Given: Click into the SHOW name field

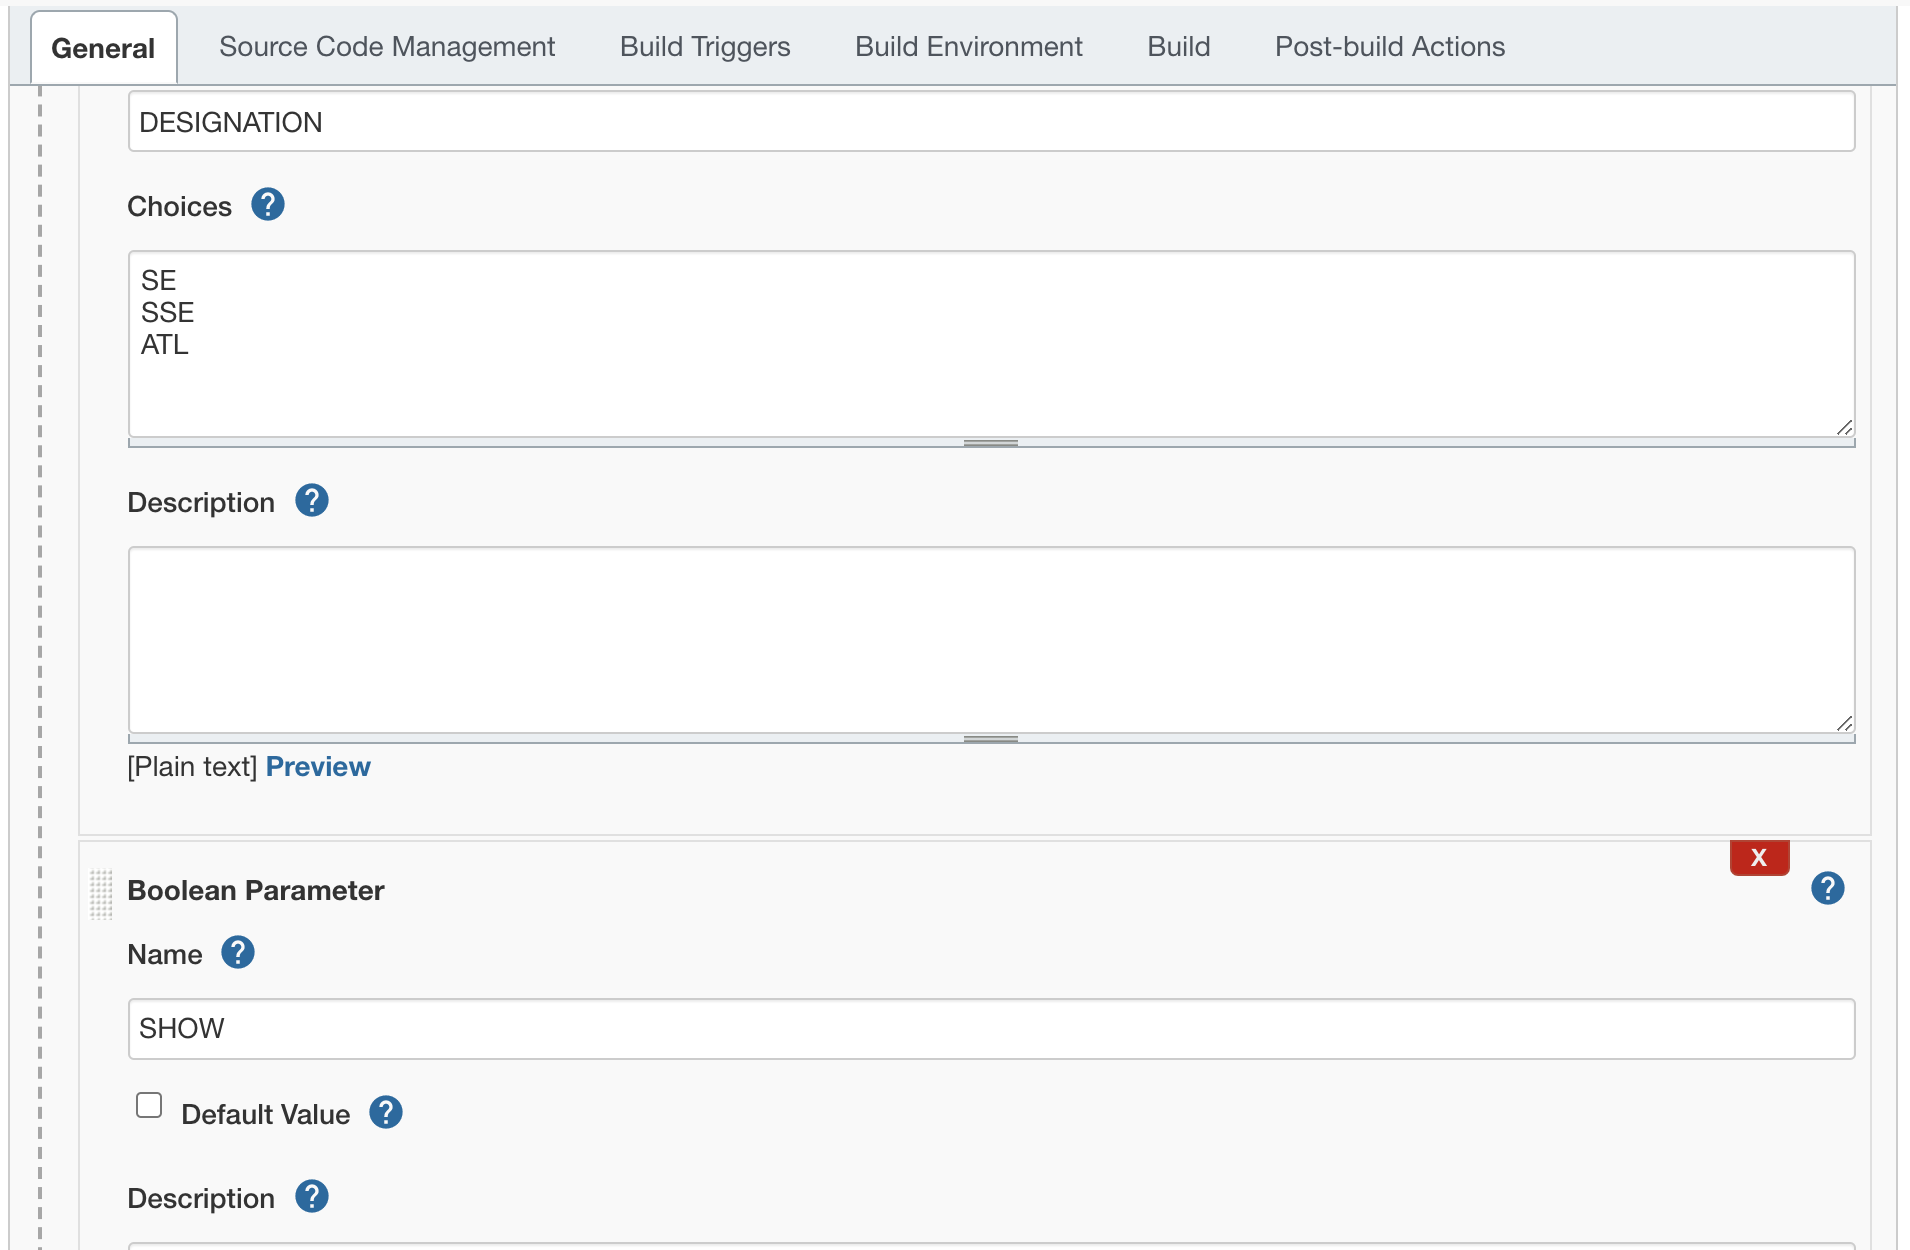Looking at the screenshot, I should click(x=991, y=1029).
